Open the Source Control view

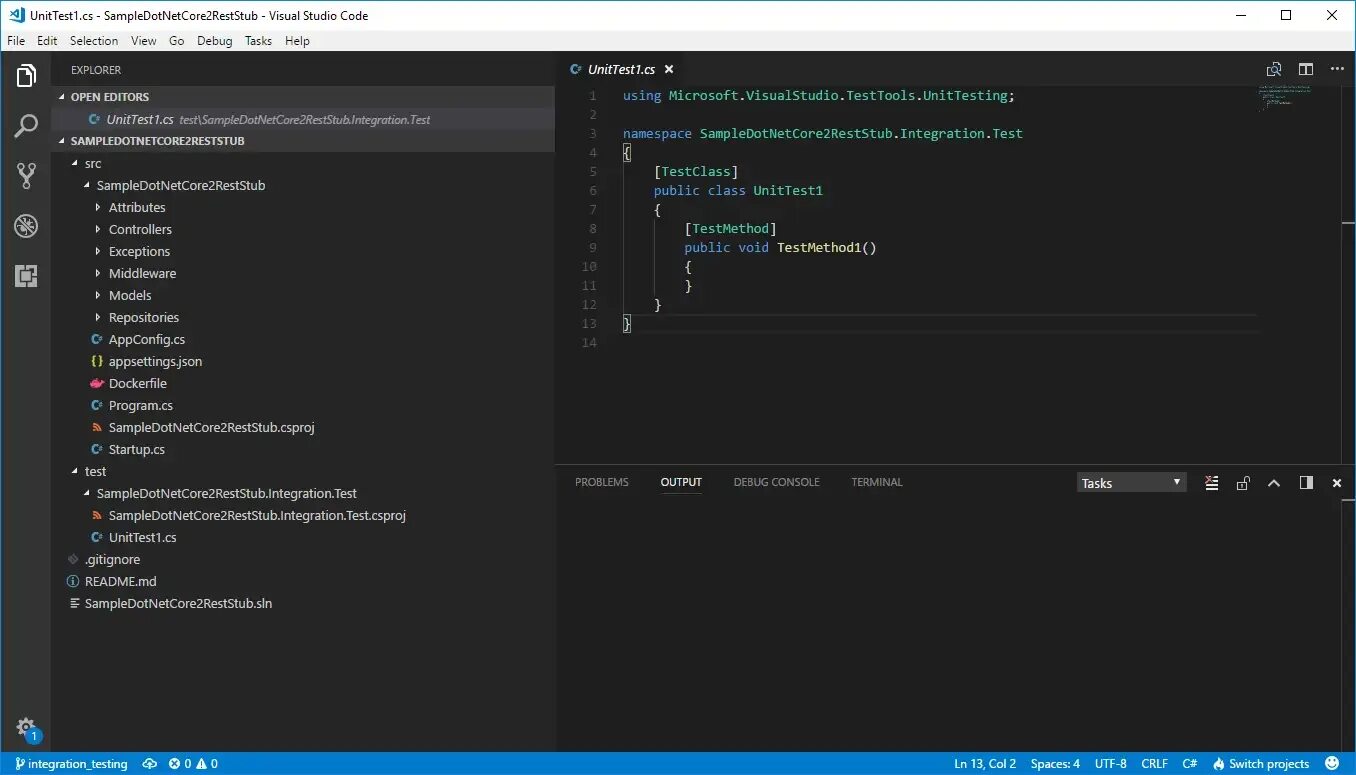pos(26,176)
